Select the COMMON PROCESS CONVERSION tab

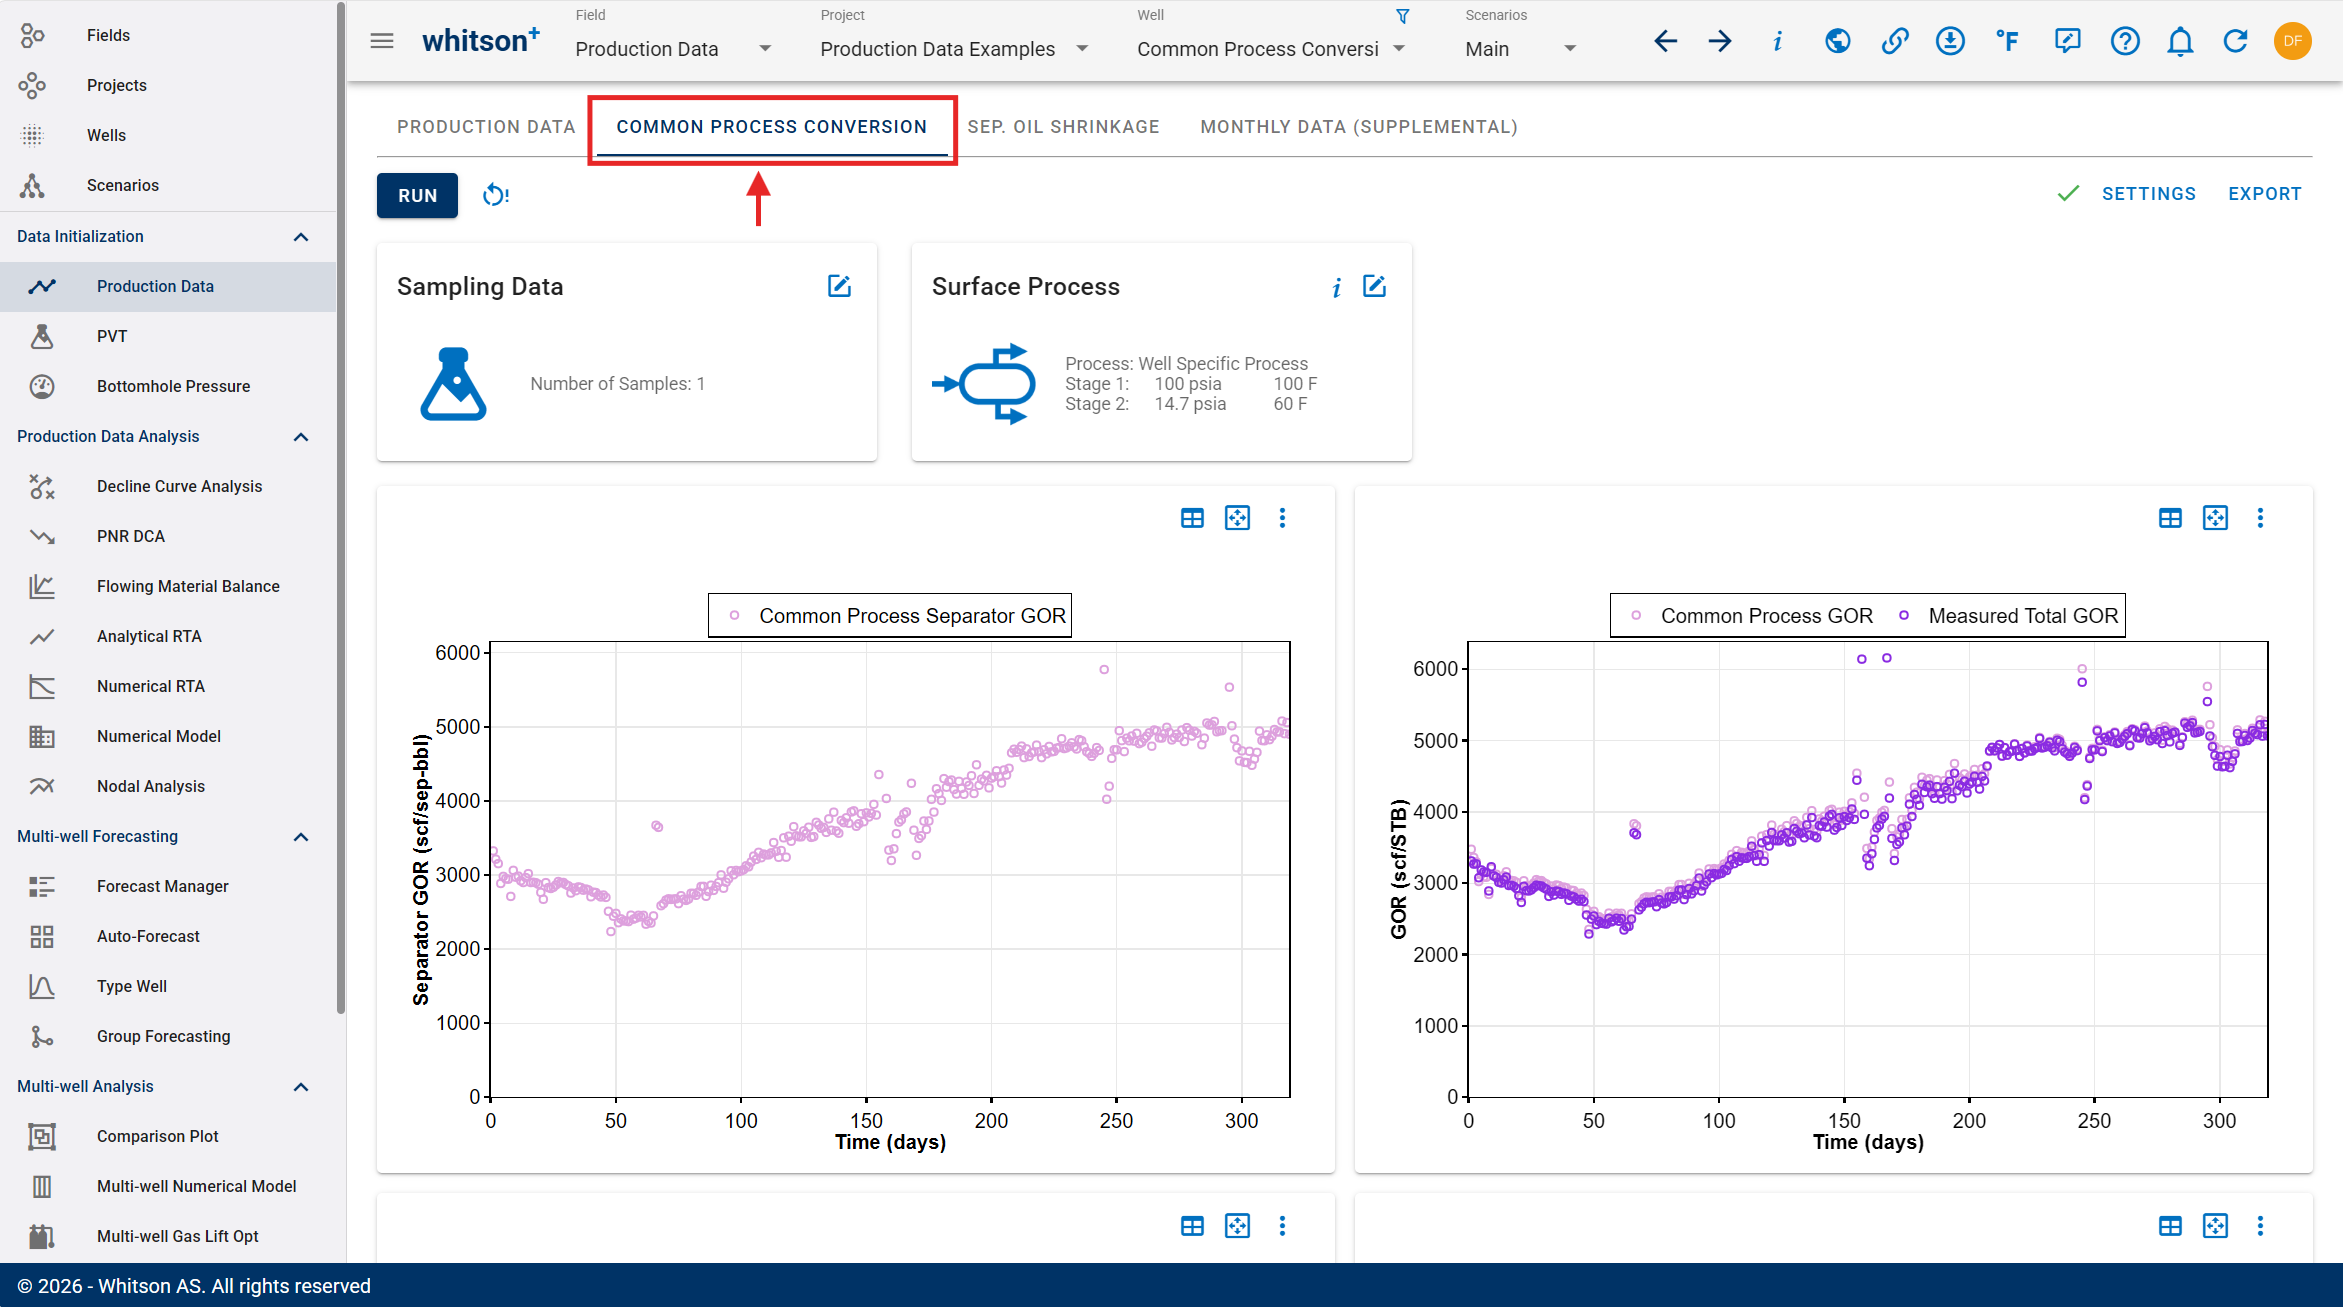[771, 127]
